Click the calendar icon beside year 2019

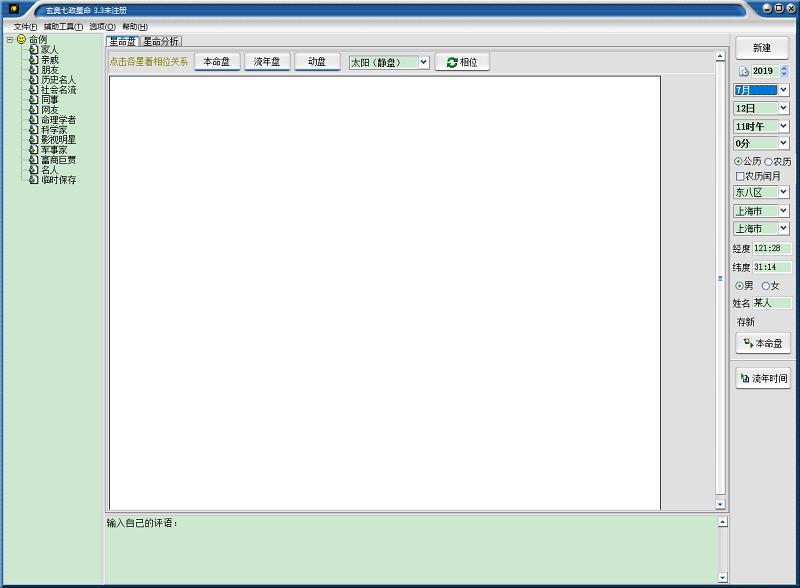click(743, 71)
